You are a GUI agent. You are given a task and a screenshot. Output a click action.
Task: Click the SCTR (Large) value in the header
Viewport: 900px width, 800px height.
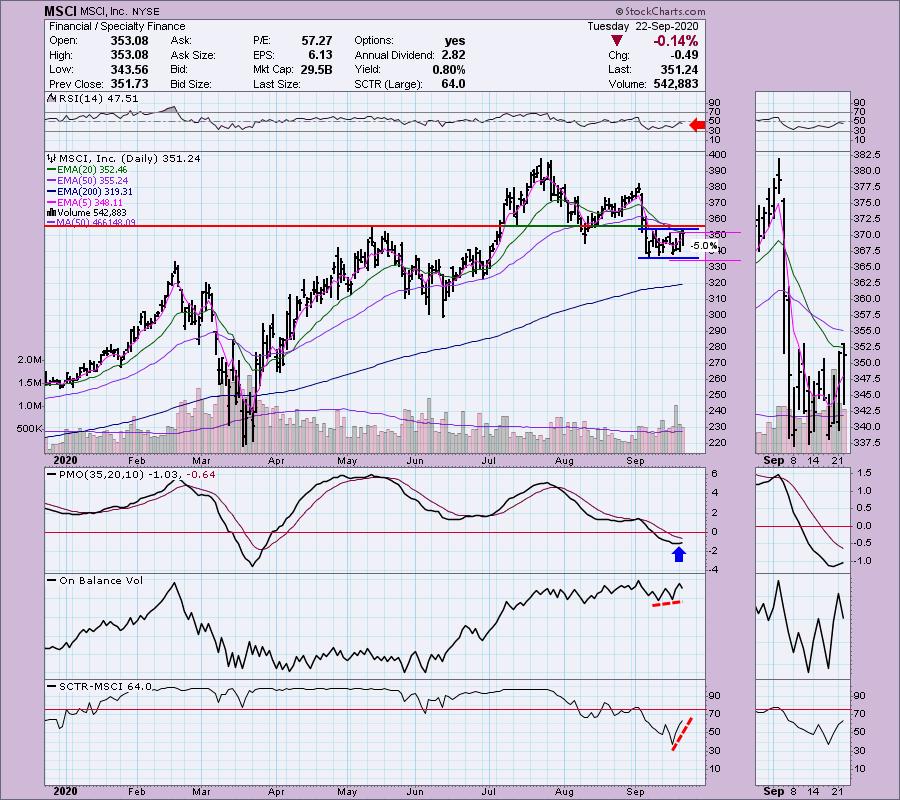(453, 84)
